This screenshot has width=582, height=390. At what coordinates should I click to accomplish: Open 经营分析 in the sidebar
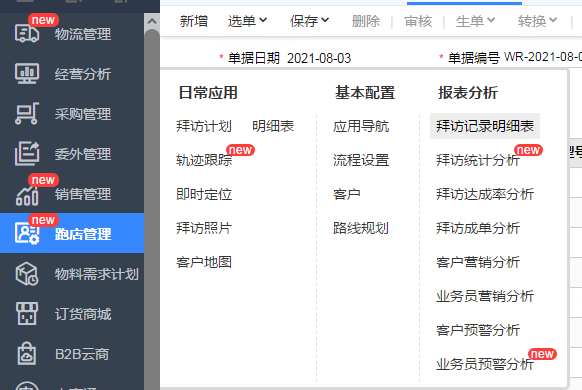pos(83,74)
